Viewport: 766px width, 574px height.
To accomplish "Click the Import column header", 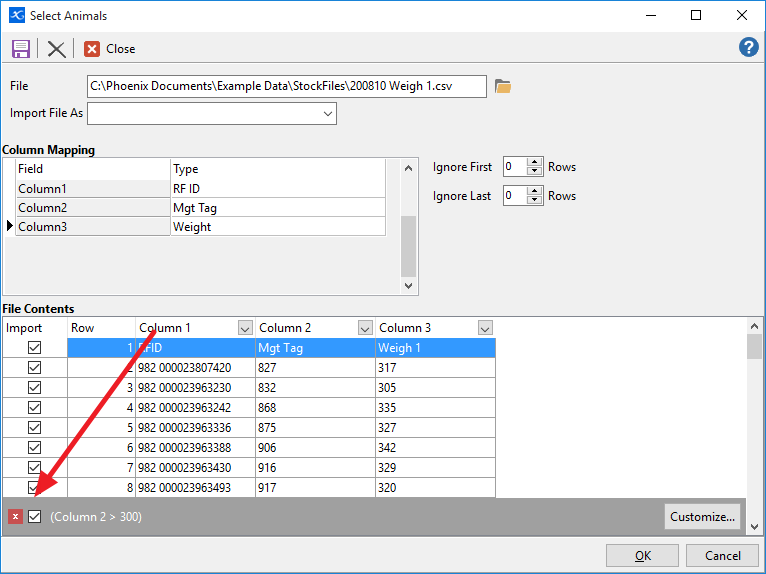I will [35, 328].
